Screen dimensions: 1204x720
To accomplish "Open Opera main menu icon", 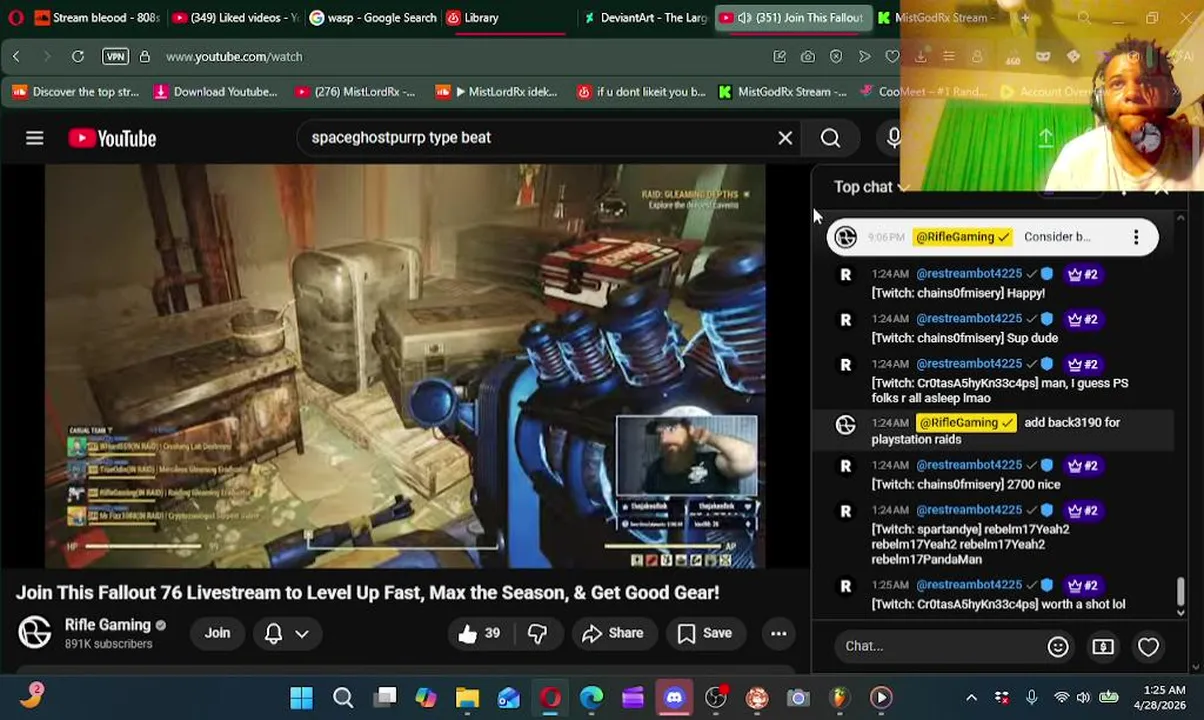I will pos(15,17).
